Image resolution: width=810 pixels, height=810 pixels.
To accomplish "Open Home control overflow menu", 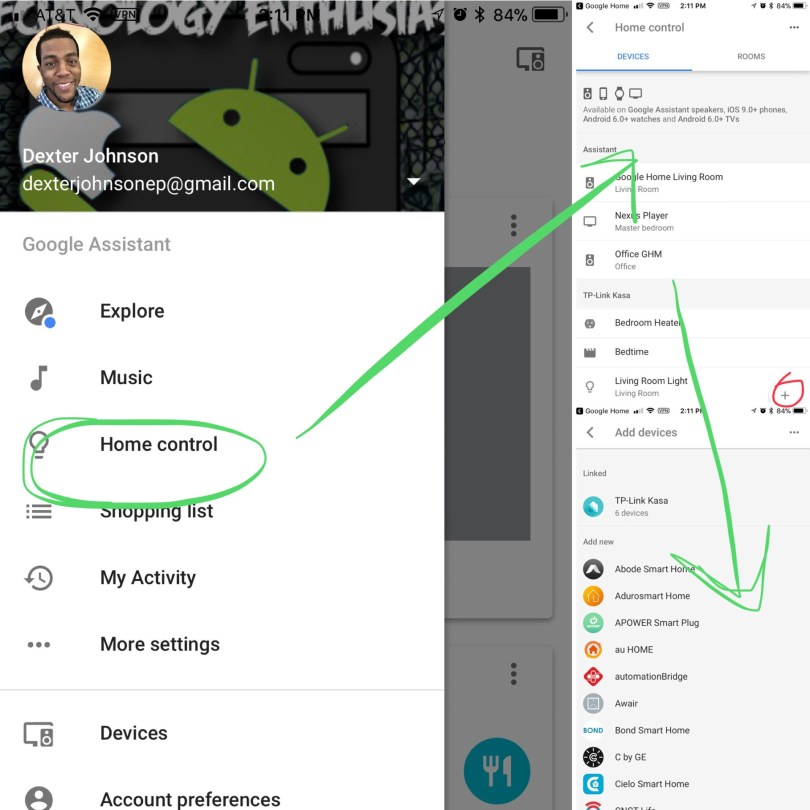I will (x=794, y=28).
